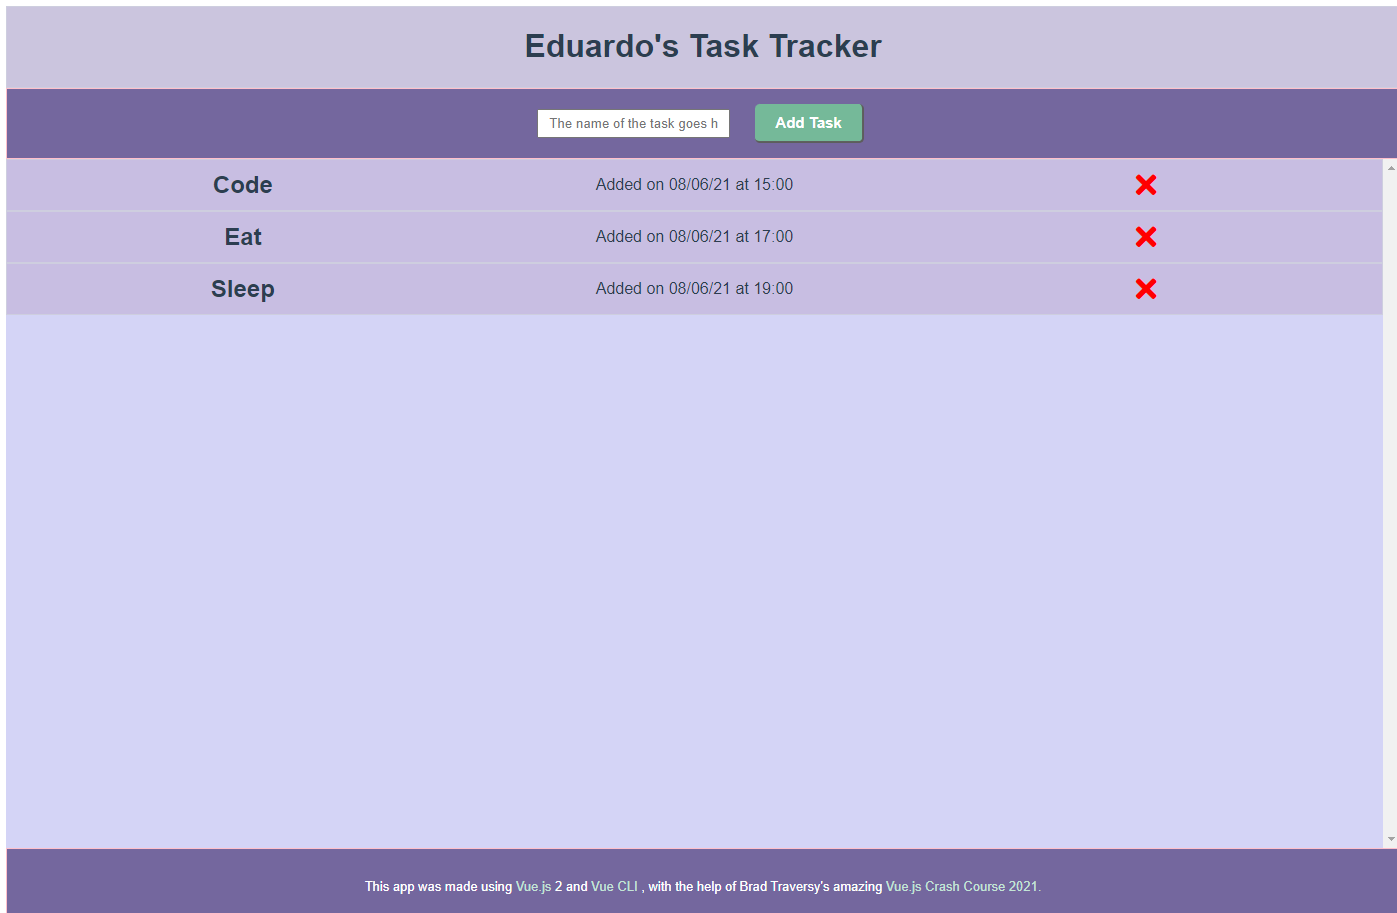Delete the Code task with its red X

click(x=1146, y=184)
